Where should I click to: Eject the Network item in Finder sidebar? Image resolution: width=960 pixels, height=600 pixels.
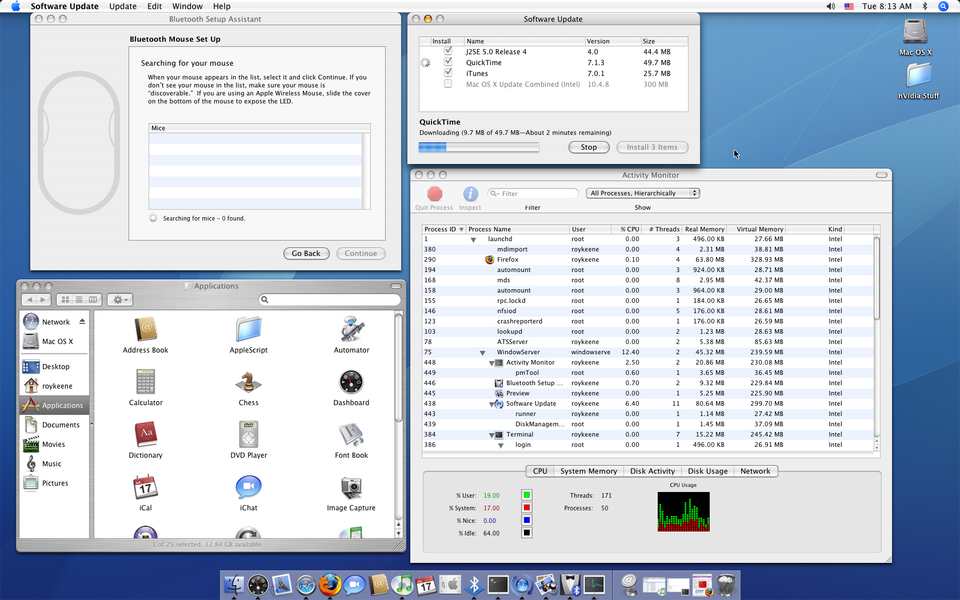click(x=82, y=321)
